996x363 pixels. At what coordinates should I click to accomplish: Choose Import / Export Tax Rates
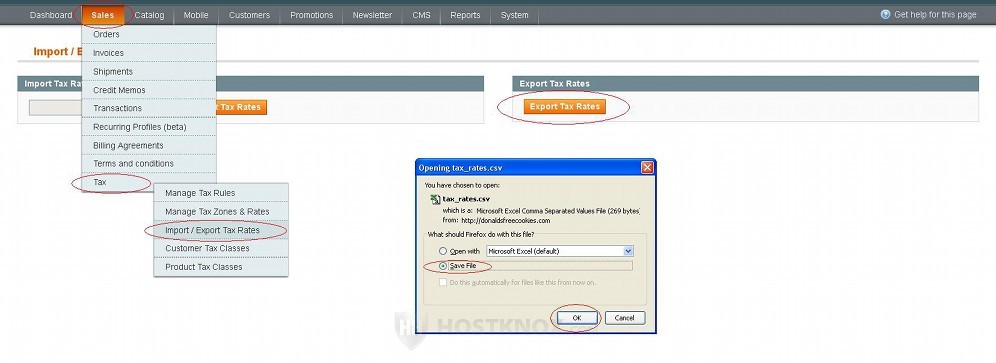[221, 229]
